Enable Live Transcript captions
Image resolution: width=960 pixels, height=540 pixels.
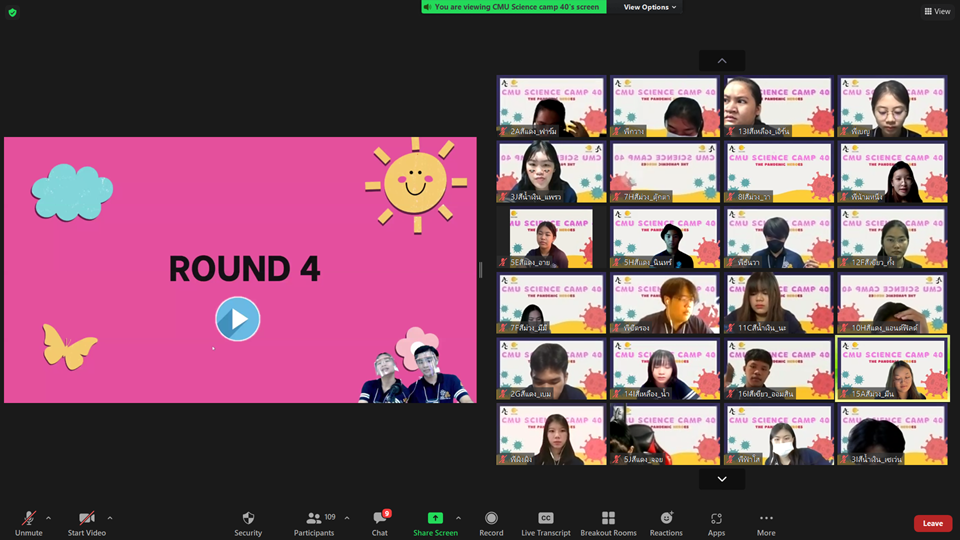pos(546,518)
